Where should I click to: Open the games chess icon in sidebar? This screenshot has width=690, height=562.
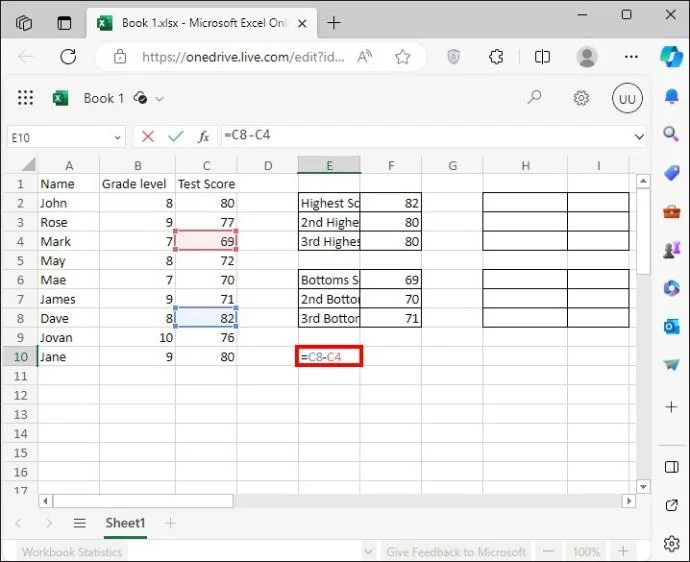coord(672,250)
